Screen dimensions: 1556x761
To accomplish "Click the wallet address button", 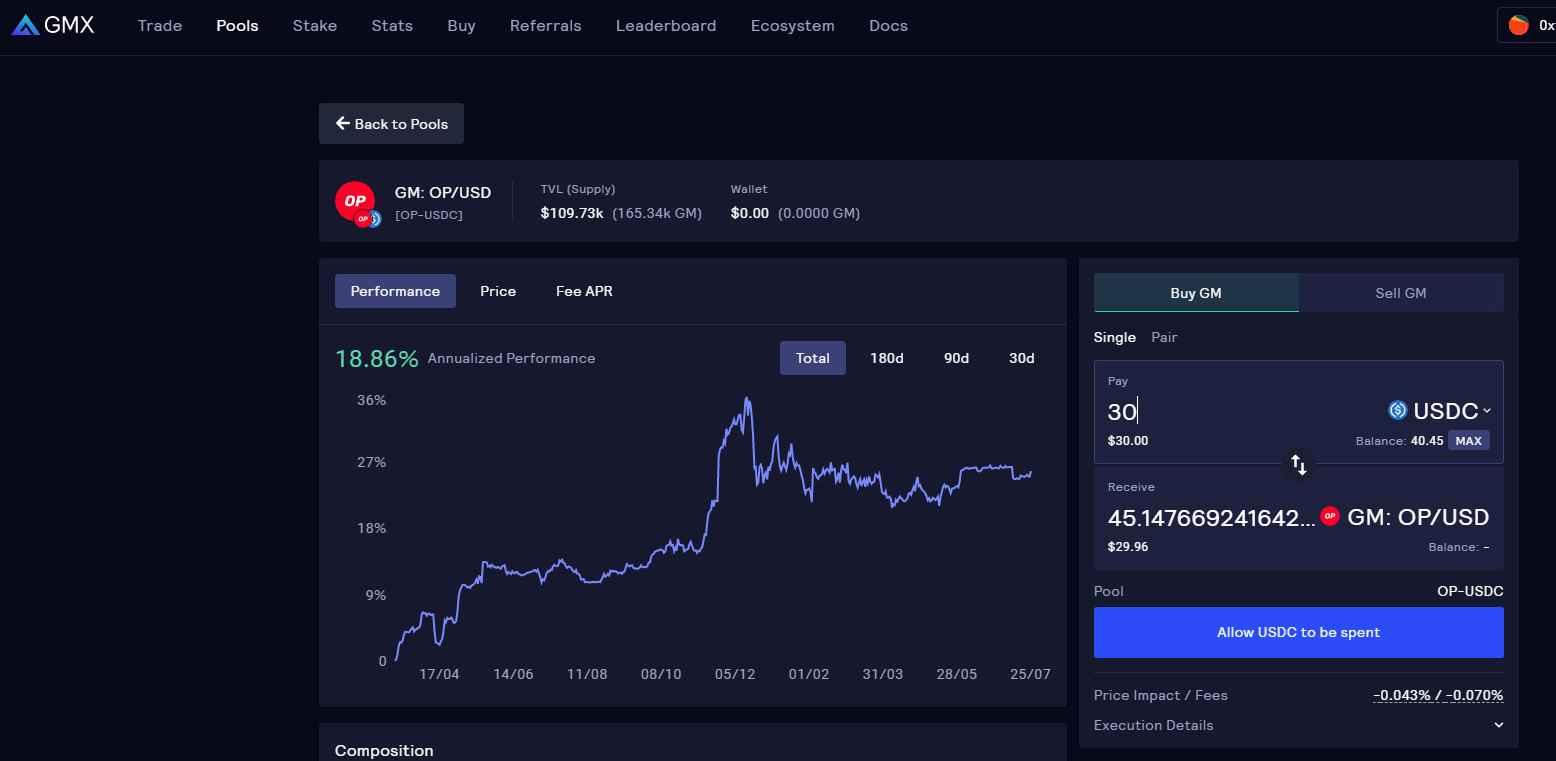I will coord(1527,25).
